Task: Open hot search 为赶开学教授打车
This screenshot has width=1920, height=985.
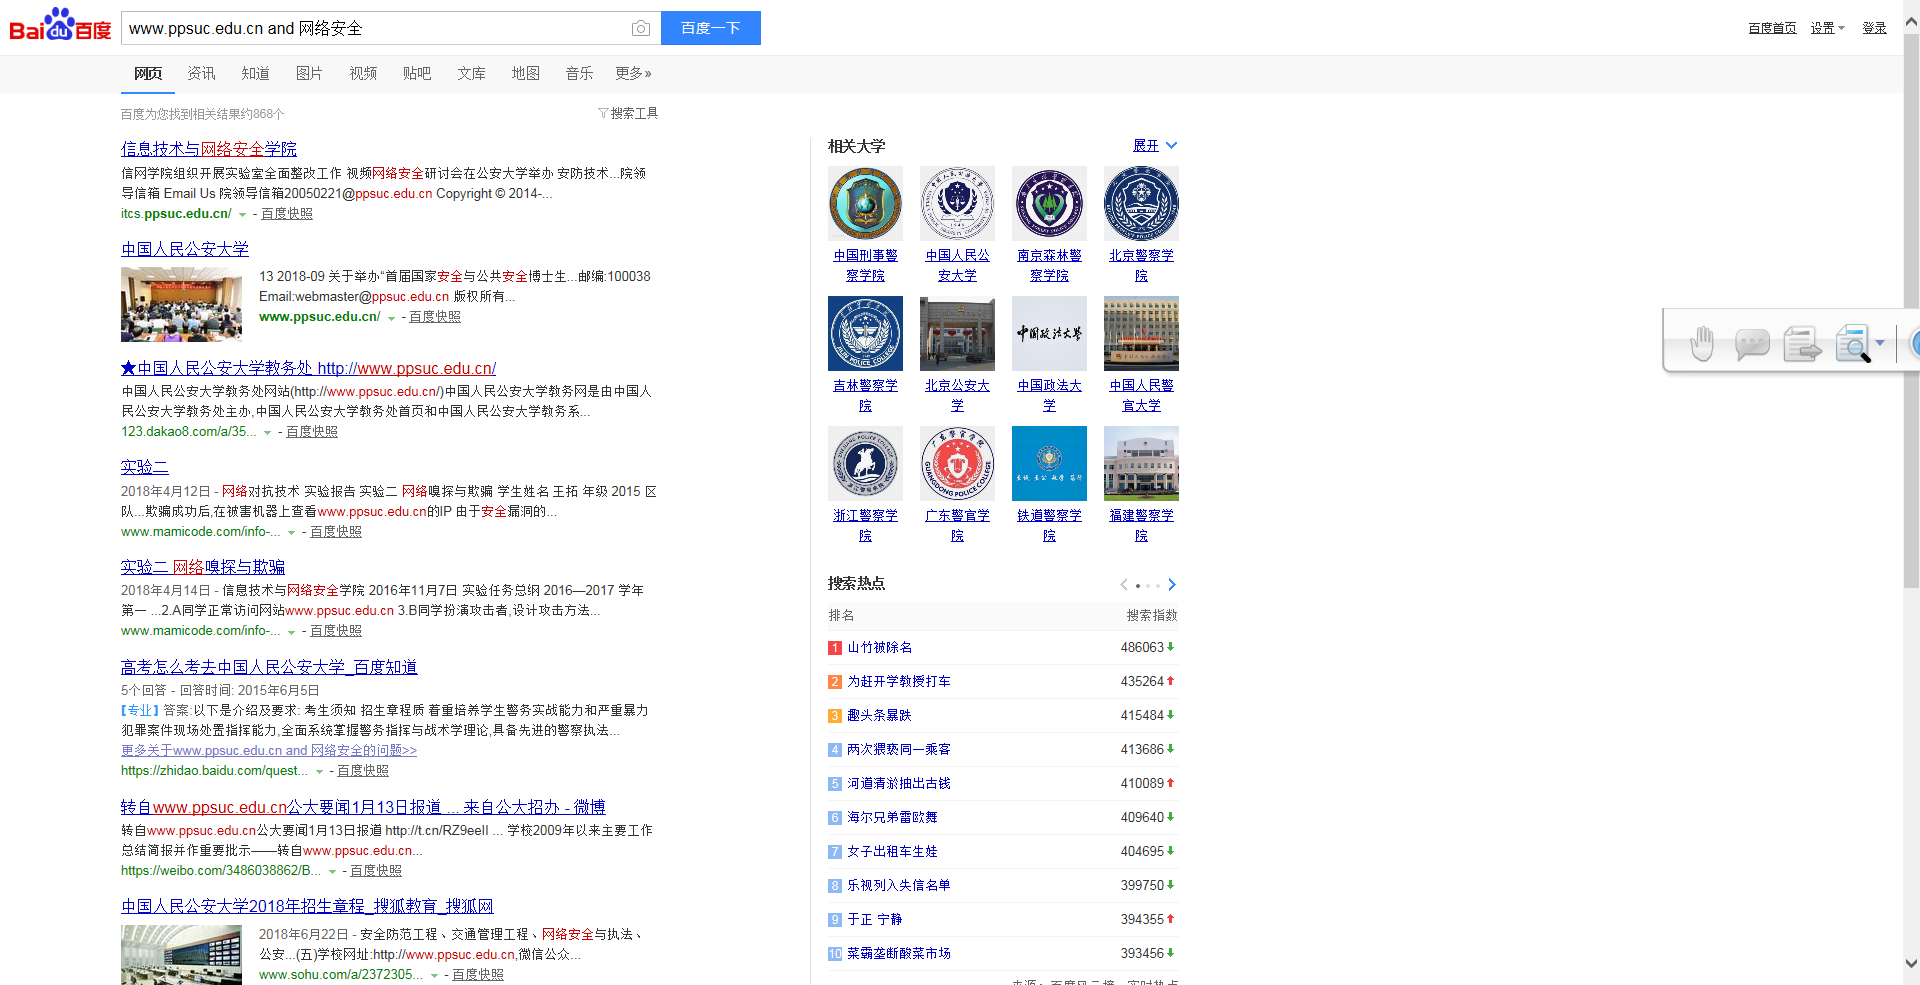Action: pos(899,681)
